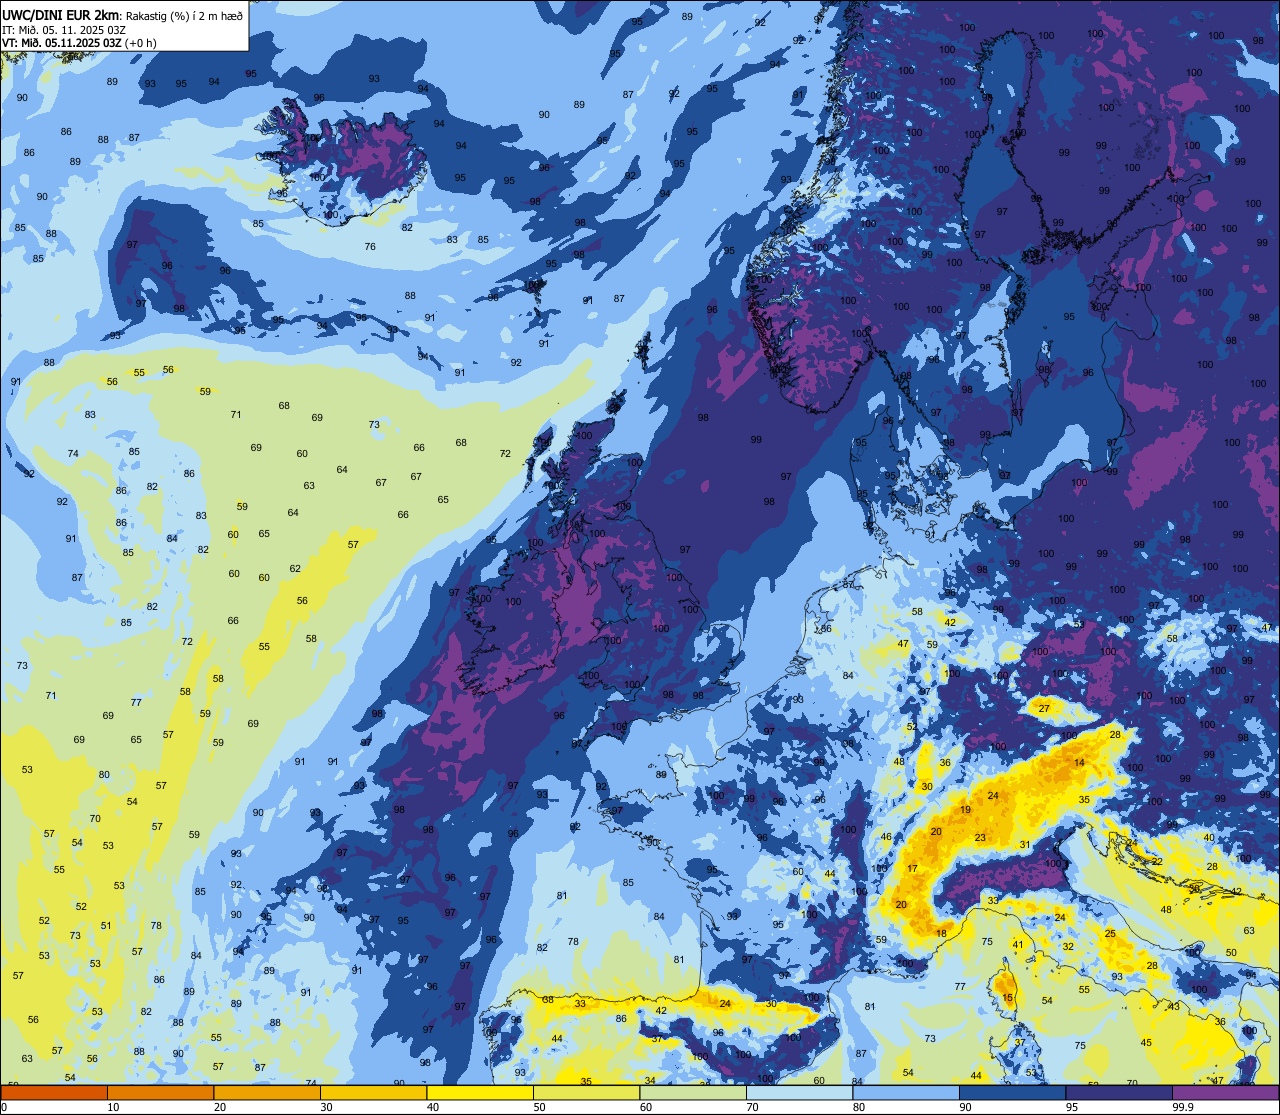The width and height of the screenshot is (1280, 1115).
Task: Click the legend label "80"
Action: click(x=860, y=1107)
